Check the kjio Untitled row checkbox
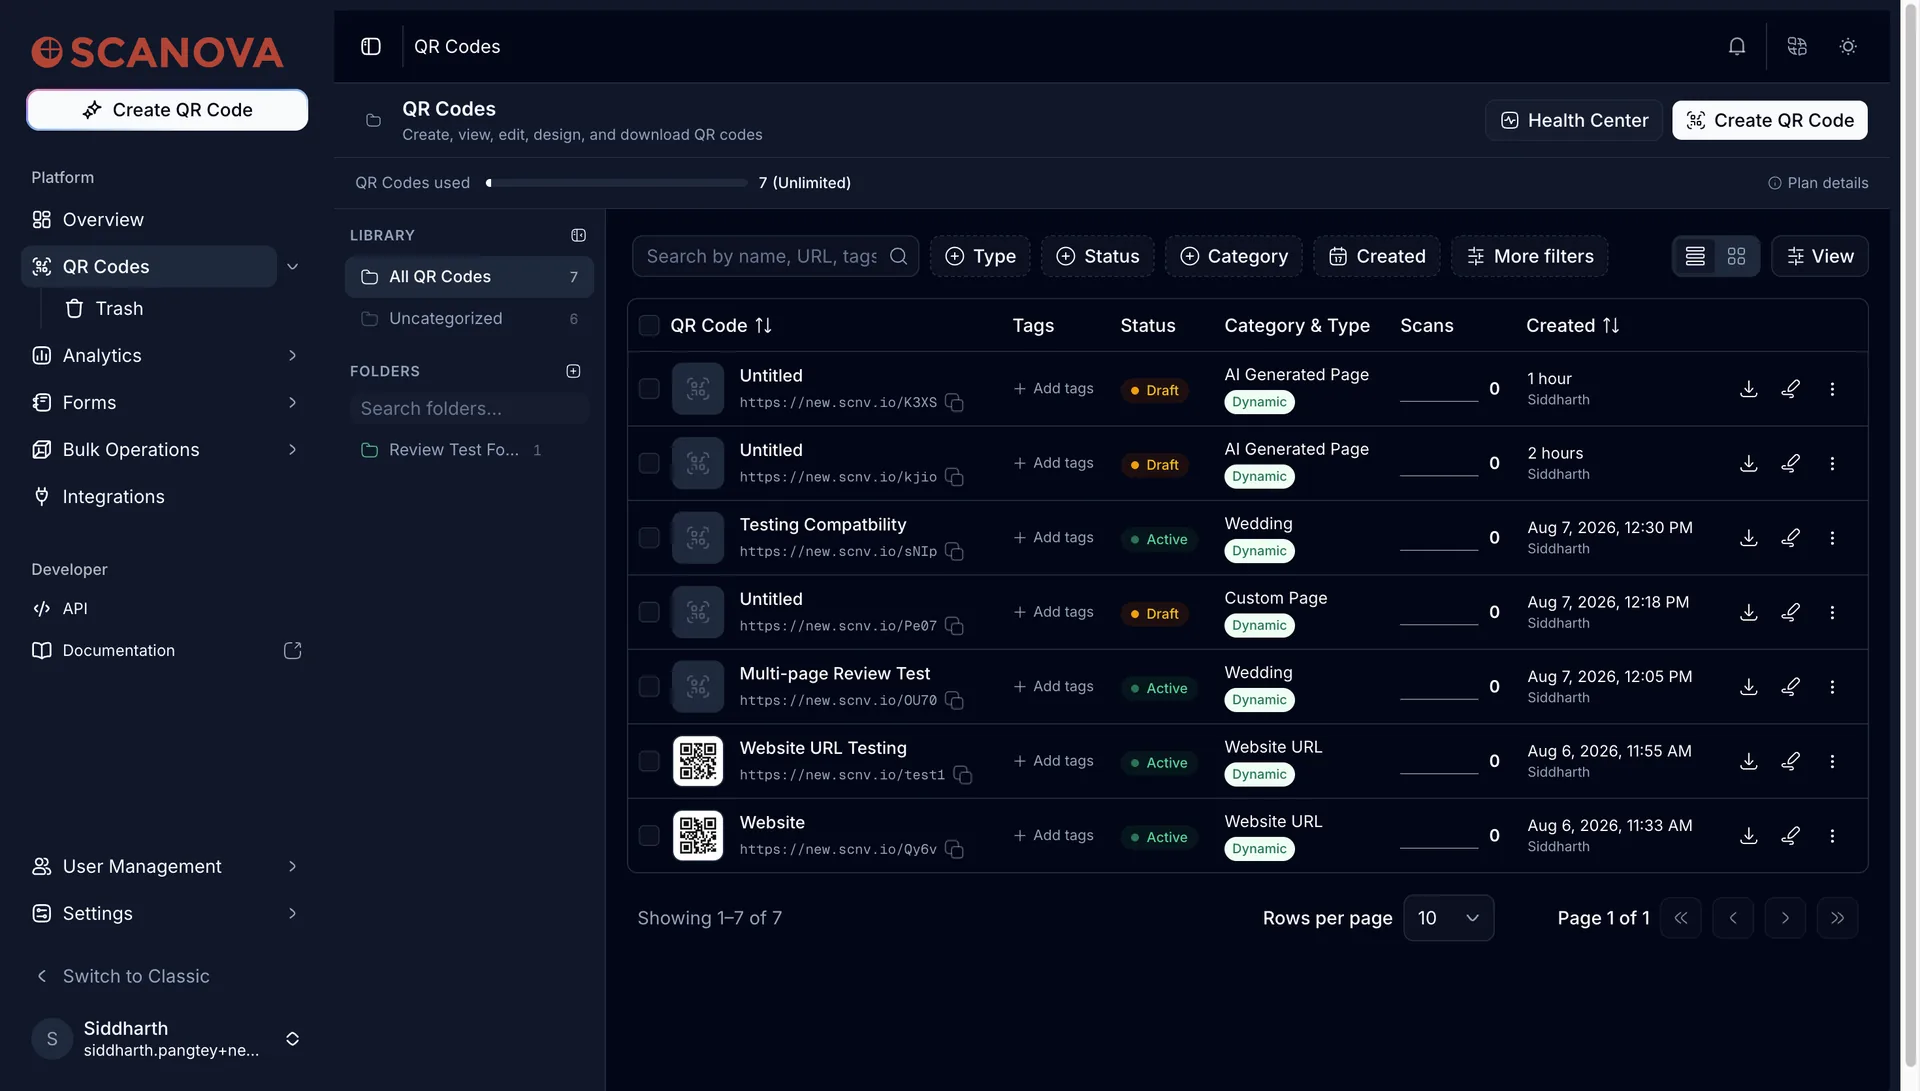1920x1091 pixels. pos(649,464)
